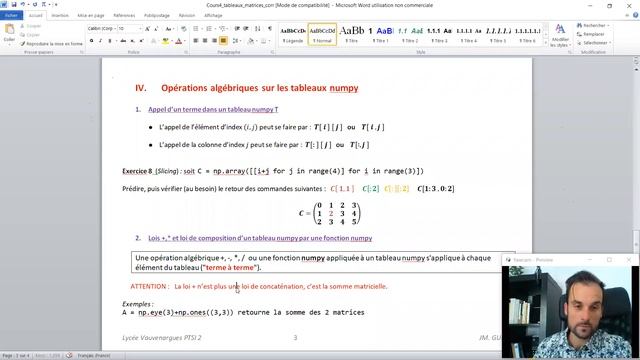Show paragraph marks and hidden symbols
The image size is (640, 360).
[270, 29]
